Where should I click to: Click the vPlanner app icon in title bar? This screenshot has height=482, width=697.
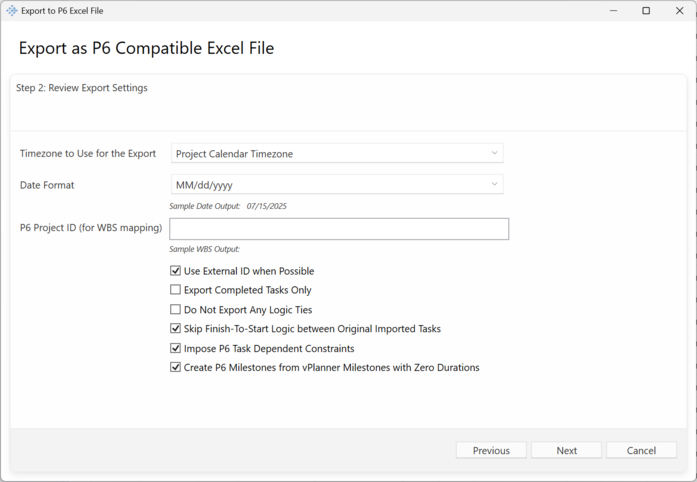pyautogui.click(x=12, y=11)
